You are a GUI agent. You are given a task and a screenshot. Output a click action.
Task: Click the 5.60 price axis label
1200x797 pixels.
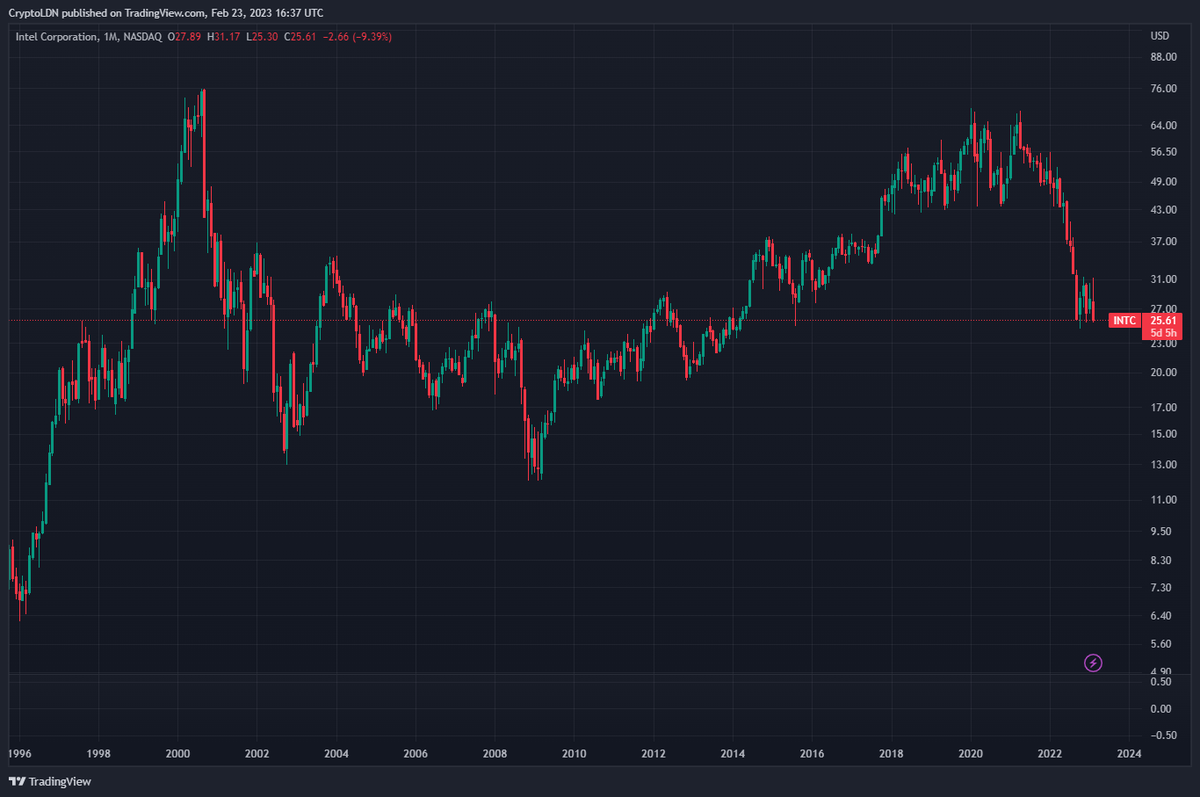coord(1160,644)
